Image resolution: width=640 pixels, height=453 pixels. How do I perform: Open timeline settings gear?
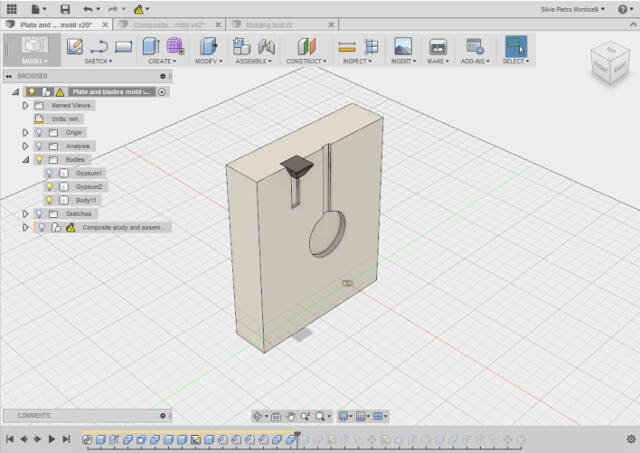click(631, 439)
